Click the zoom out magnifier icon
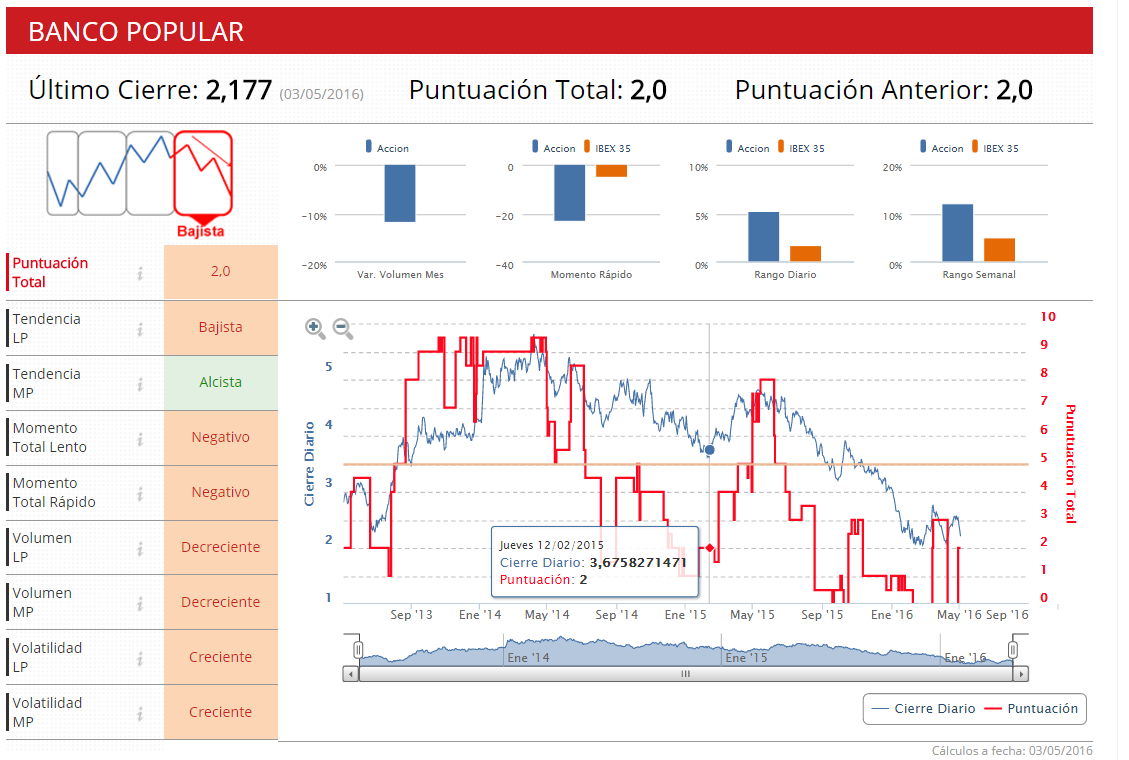 343,328
